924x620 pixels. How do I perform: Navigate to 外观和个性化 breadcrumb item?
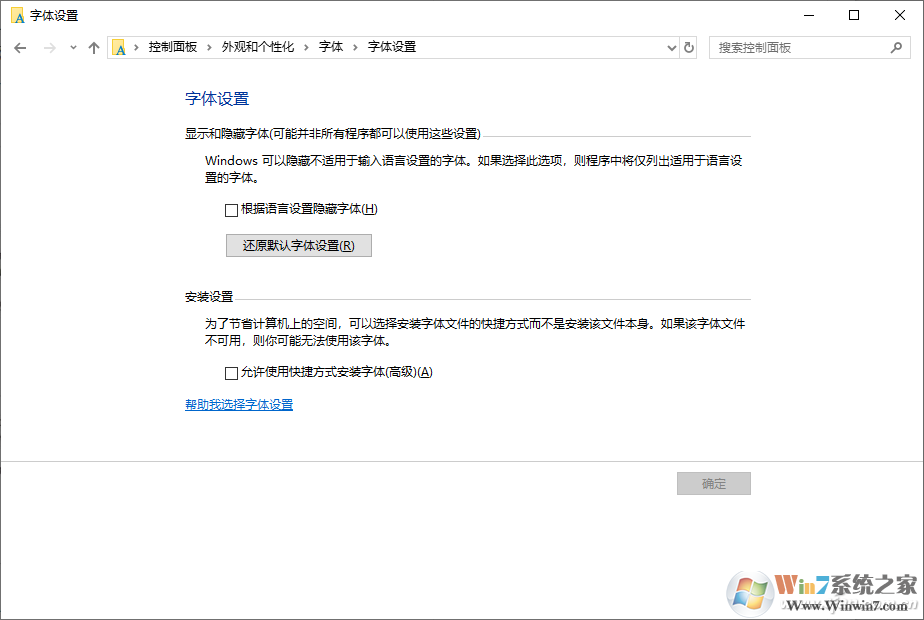coord(257,47)
